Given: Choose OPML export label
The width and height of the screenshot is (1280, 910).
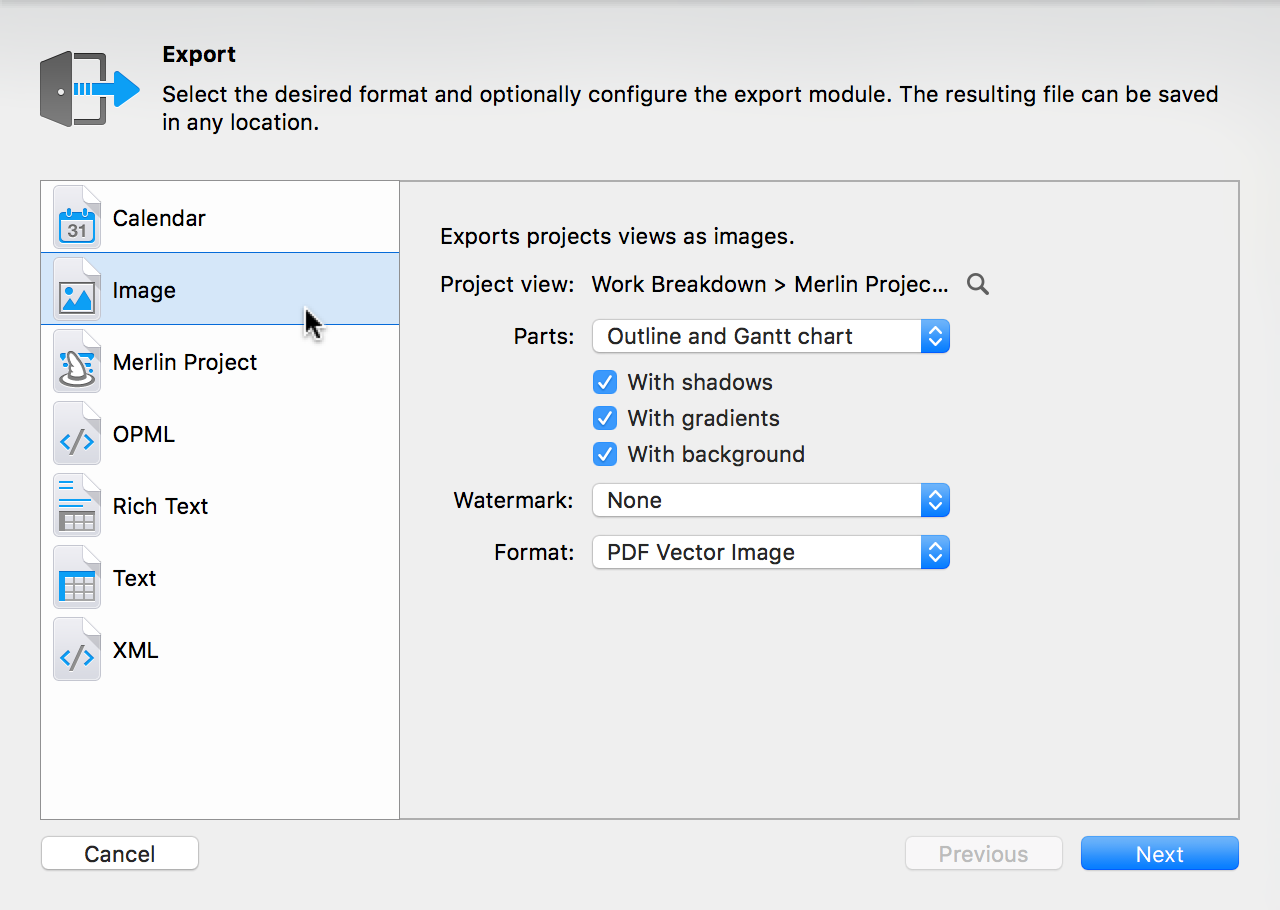Looking at the screenshot, I should click(144, 434).
